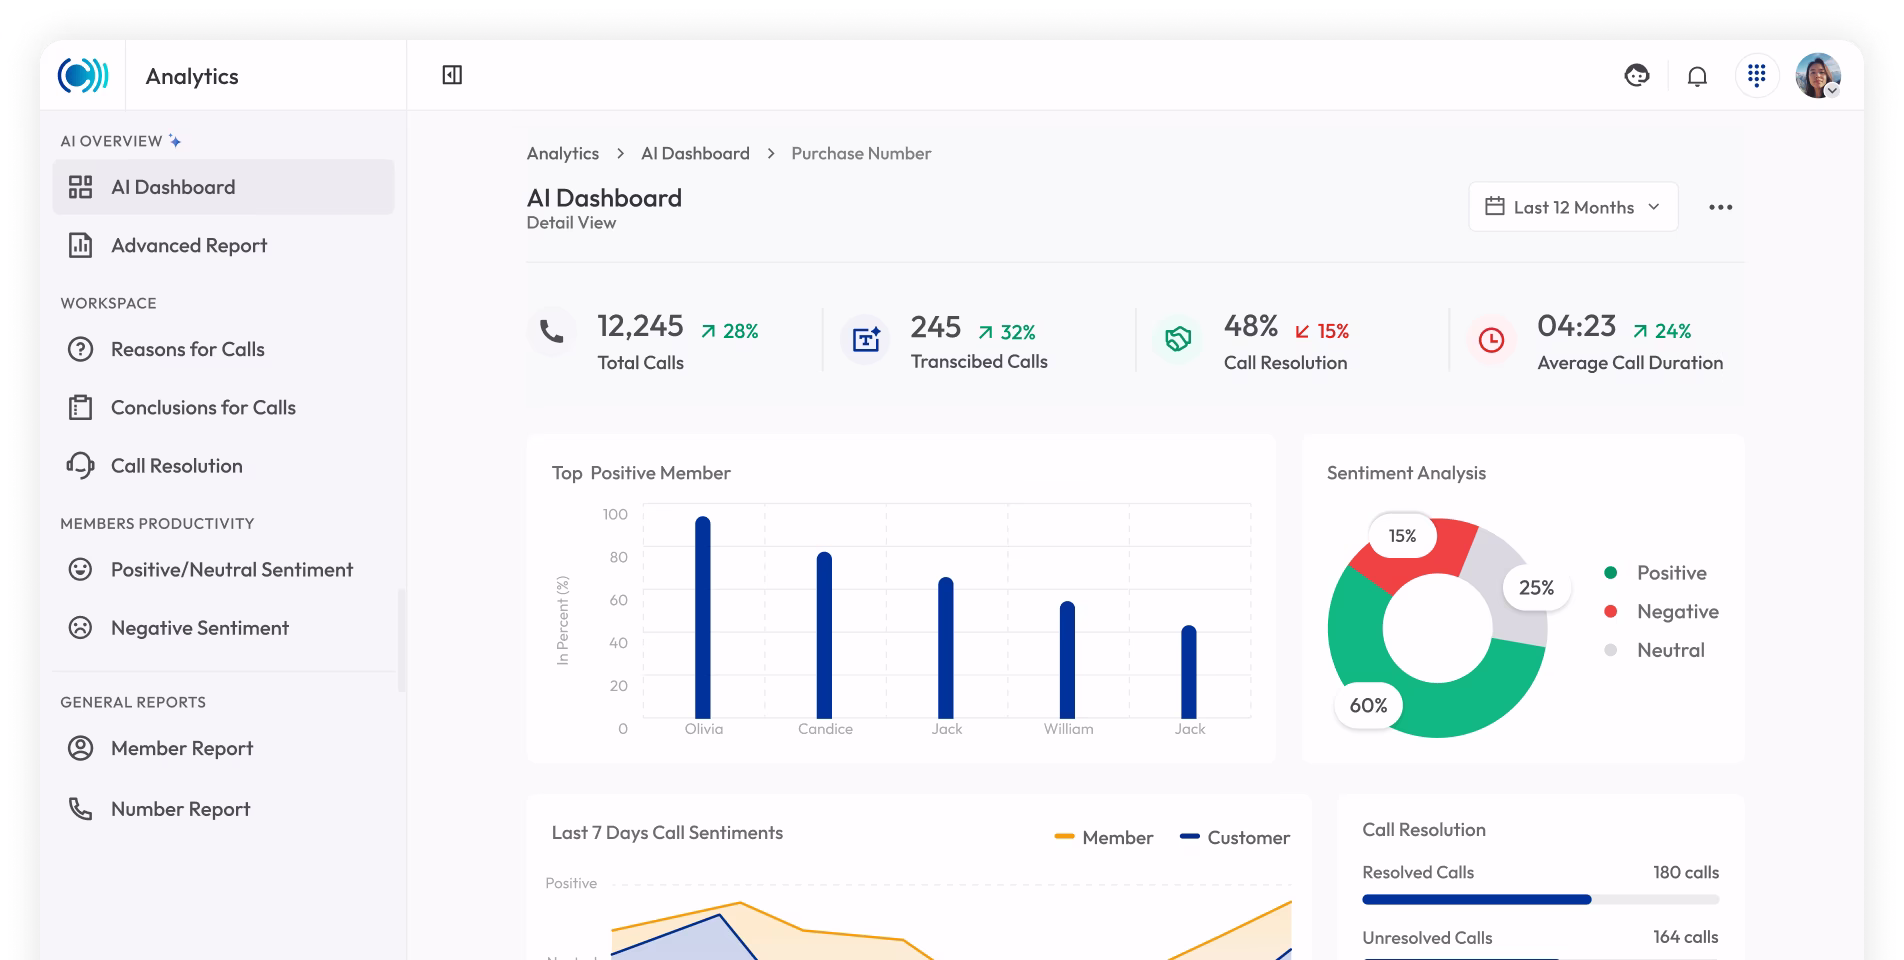
Task: Click the Resolved Calls progress bar
Action: pos(1540,900)
